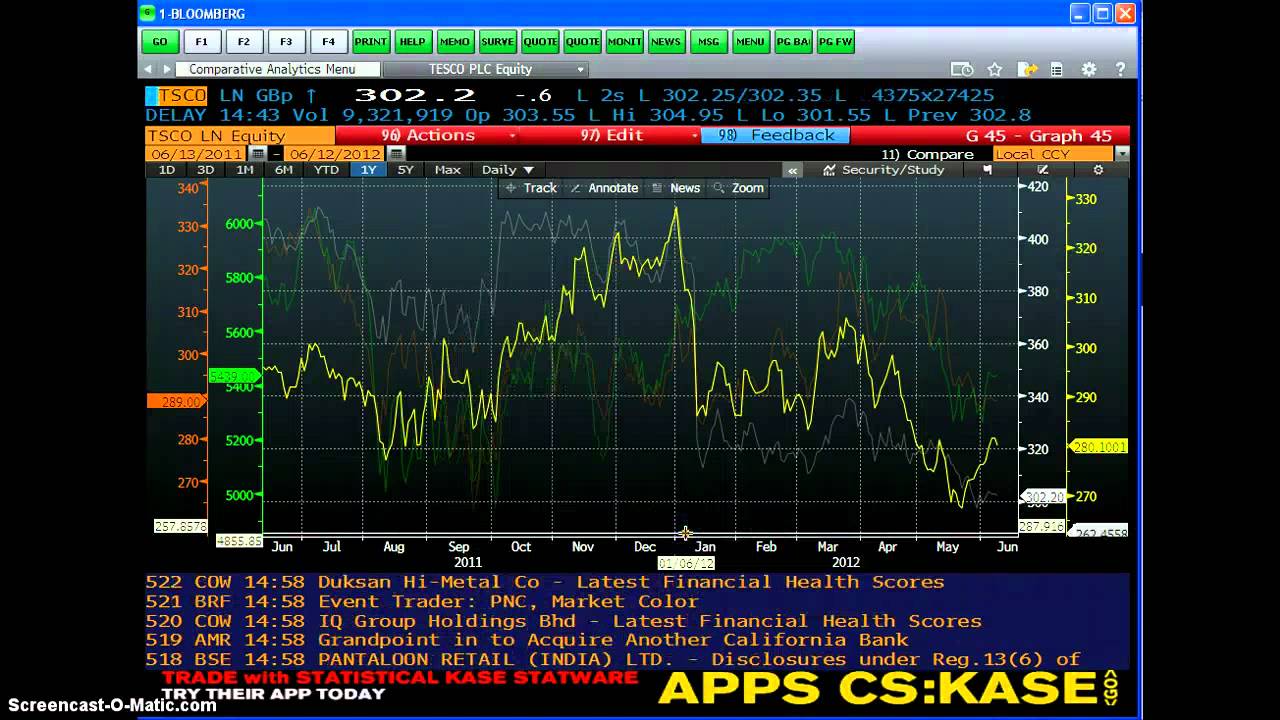Click the PG FW page forward key
The width and height of the screenshot is (1280, 720).
pyautogui.click(x=835, y=42)
